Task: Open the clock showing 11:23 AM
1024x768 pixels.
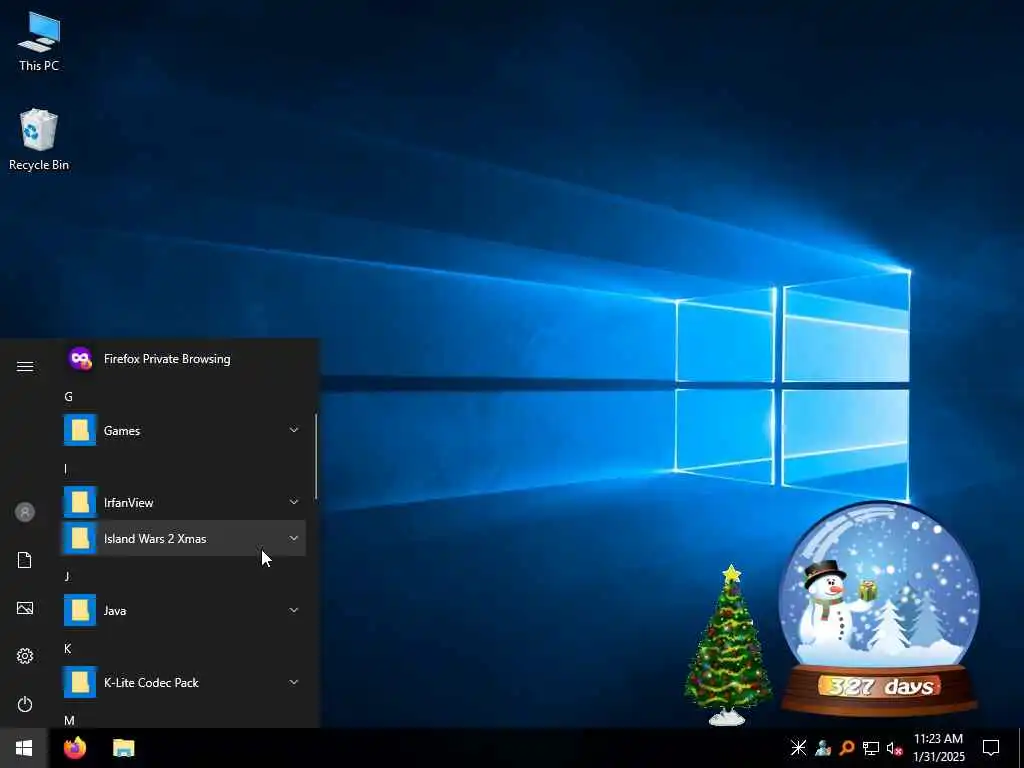Action: coord(938,748)
